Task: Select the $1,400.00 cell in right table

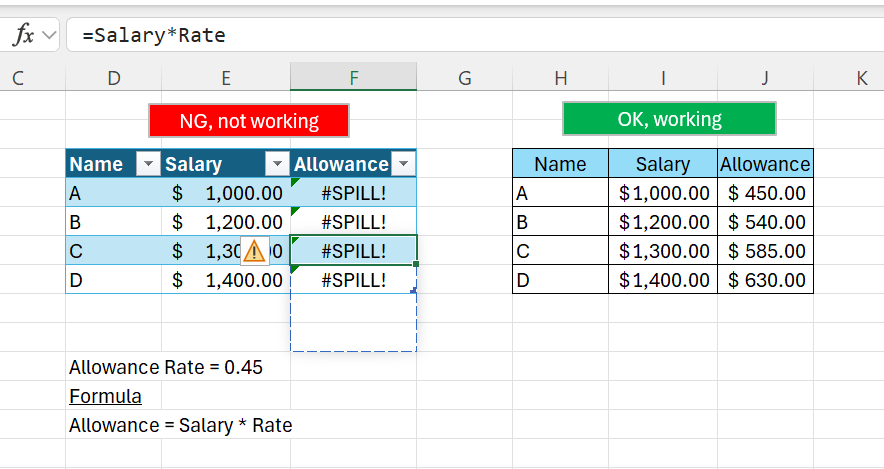Action: click(663, 280)
